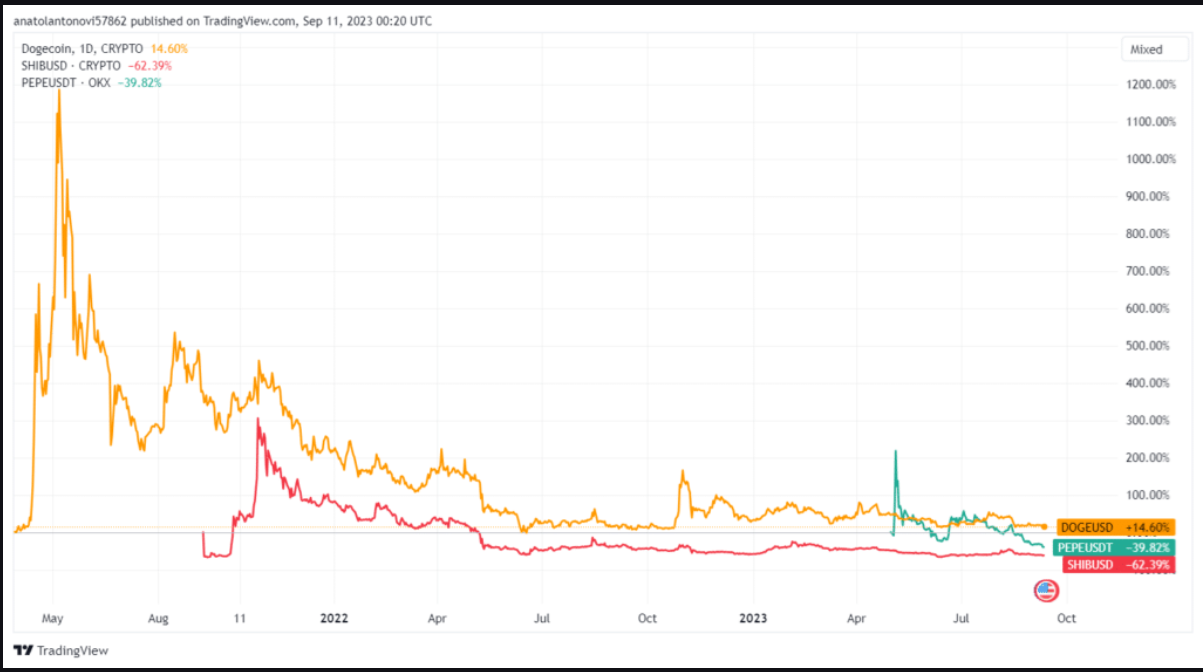Click the Jul label before Oct 2022
Screen dimensions: 1203x672
click(x=541, y=618)
